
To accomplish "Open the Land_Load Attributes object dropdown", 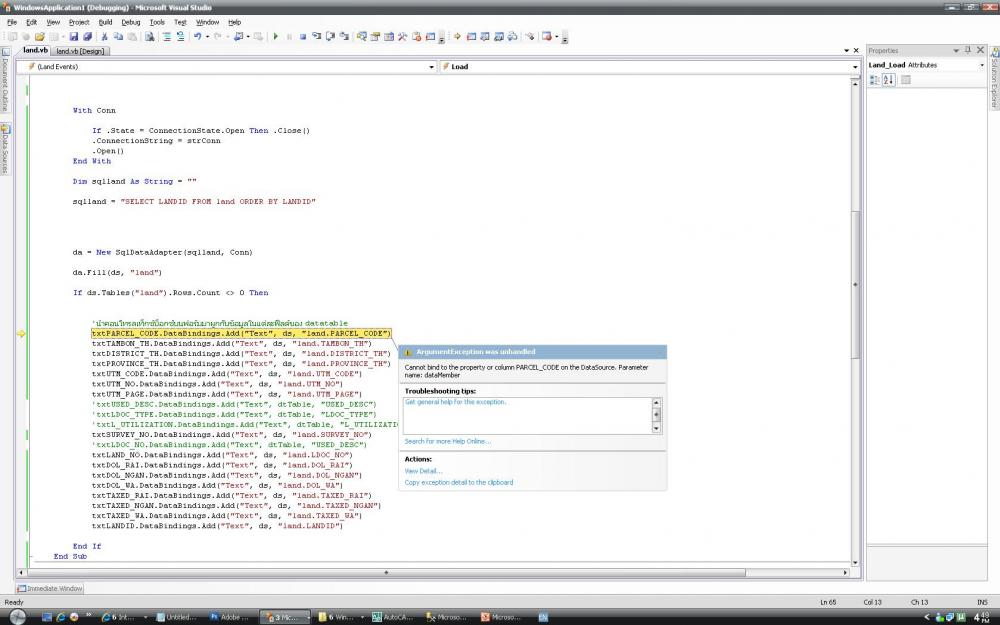I will [x=981, y=65].
